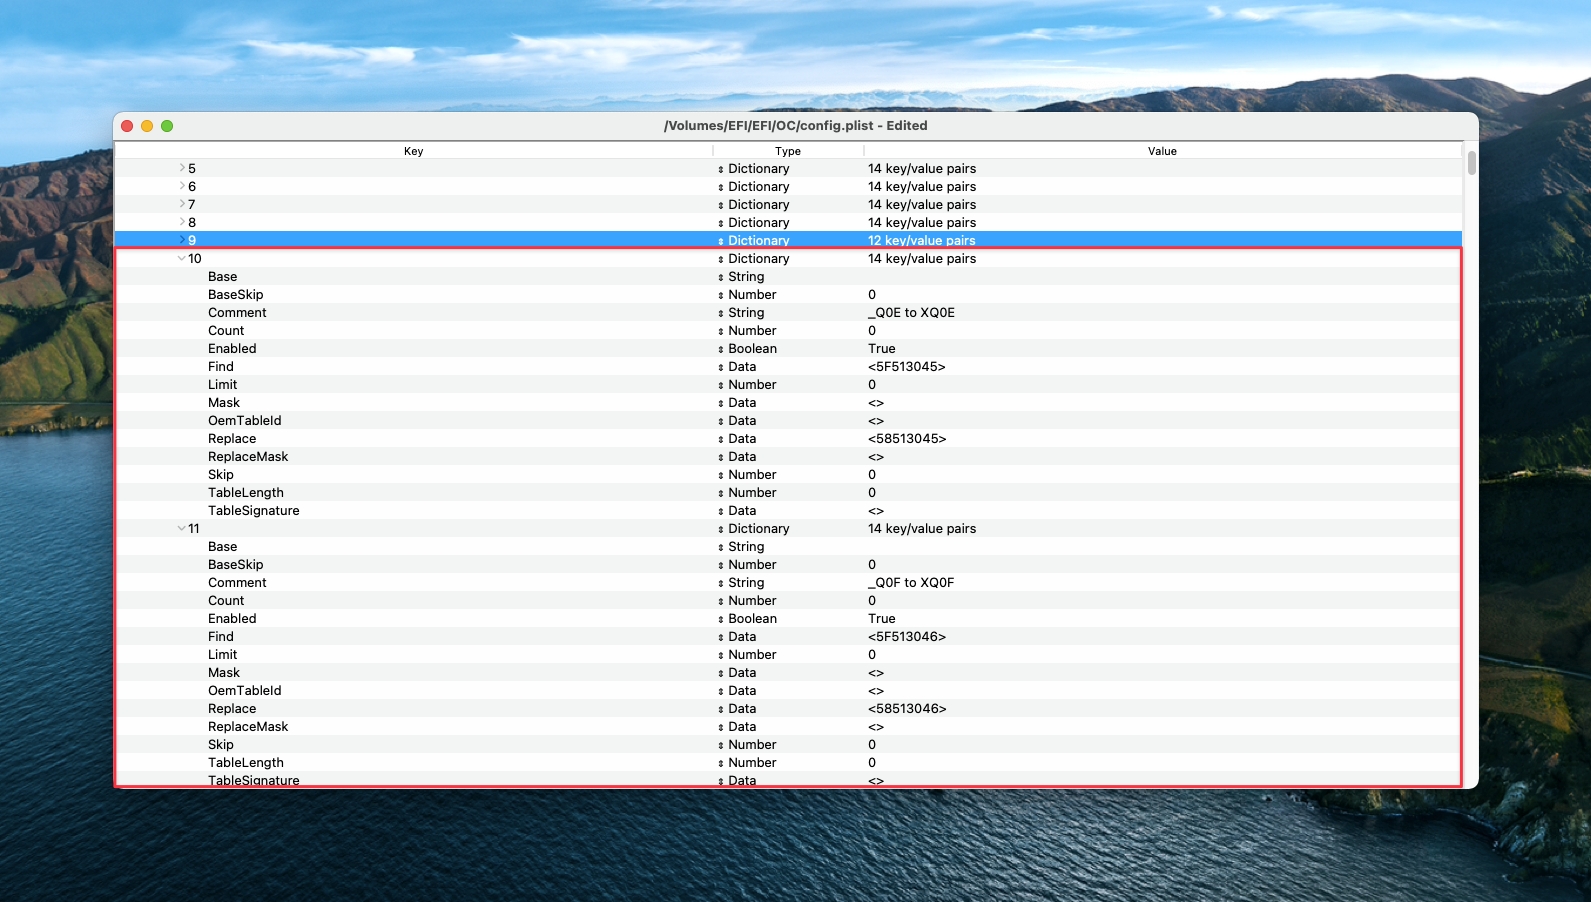This screenshot has height=902, width=1591.
Task: Click the Key column header
Action: tap(413, 151)
